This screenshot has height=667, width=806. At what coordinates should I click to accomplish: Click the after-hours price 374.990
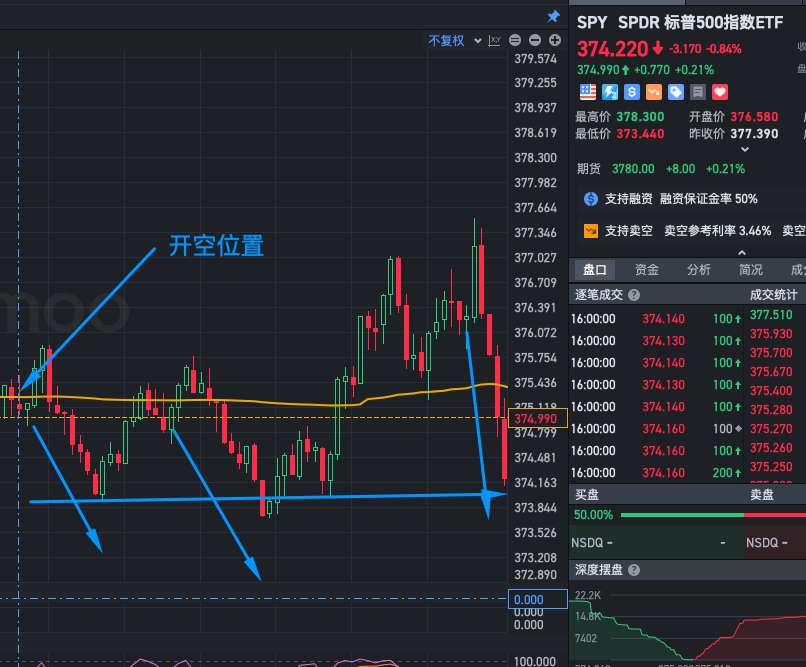click(598, 70)
